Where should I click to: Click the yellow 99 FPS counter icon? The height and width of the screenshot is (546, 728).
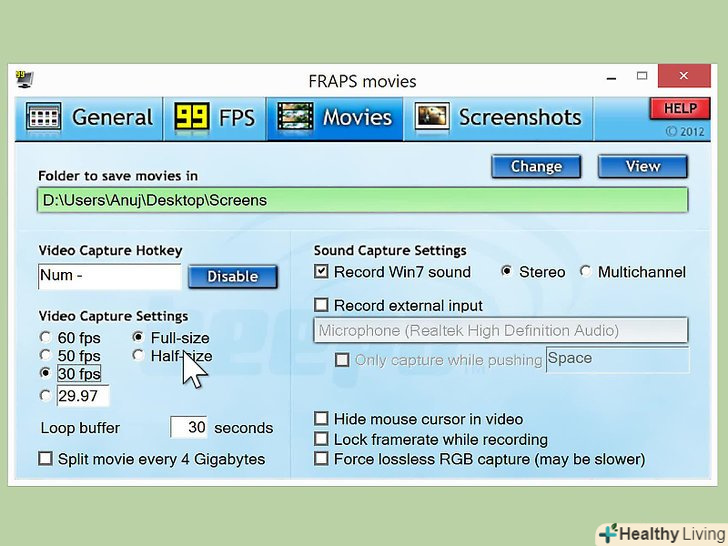click(x=192, y=117)
